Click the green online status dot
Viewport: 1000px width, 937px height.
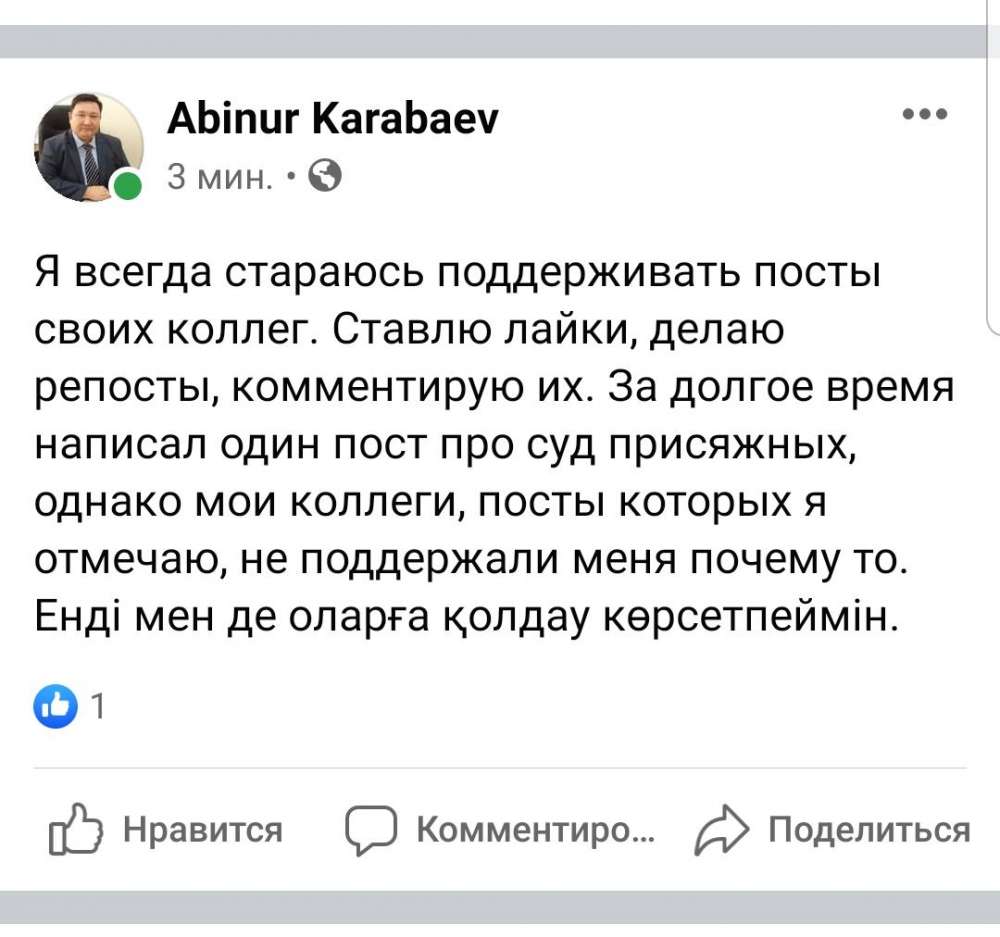pos(127,187)
